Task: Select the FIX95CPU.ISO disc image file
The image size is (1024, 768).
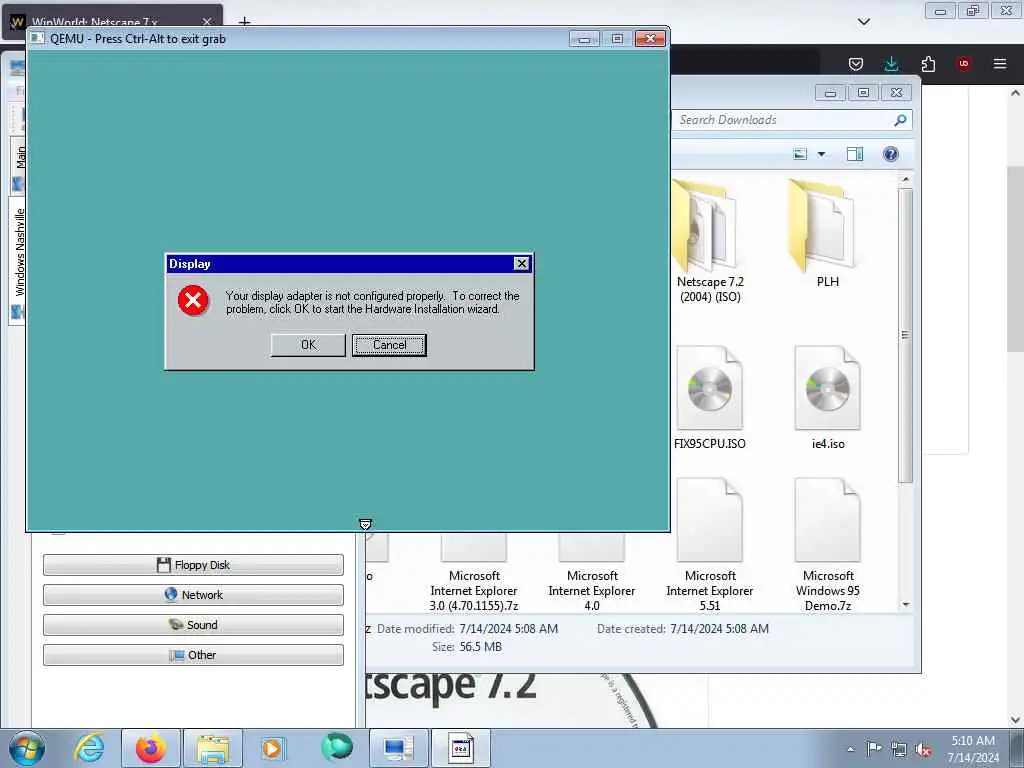Action: coord(709,398)
